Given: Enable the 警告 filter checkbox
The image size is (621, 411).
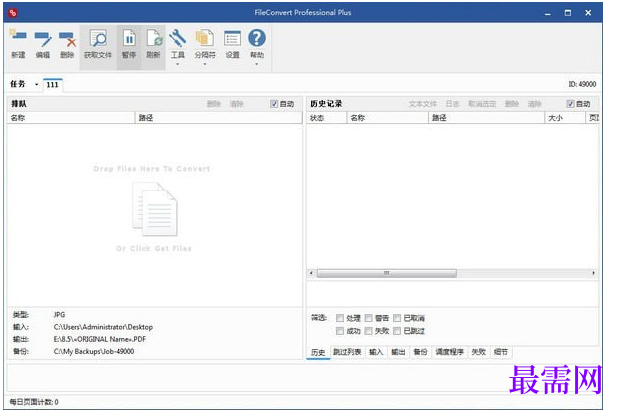Looking at the screenshot, I should click(x=368, y=318).
